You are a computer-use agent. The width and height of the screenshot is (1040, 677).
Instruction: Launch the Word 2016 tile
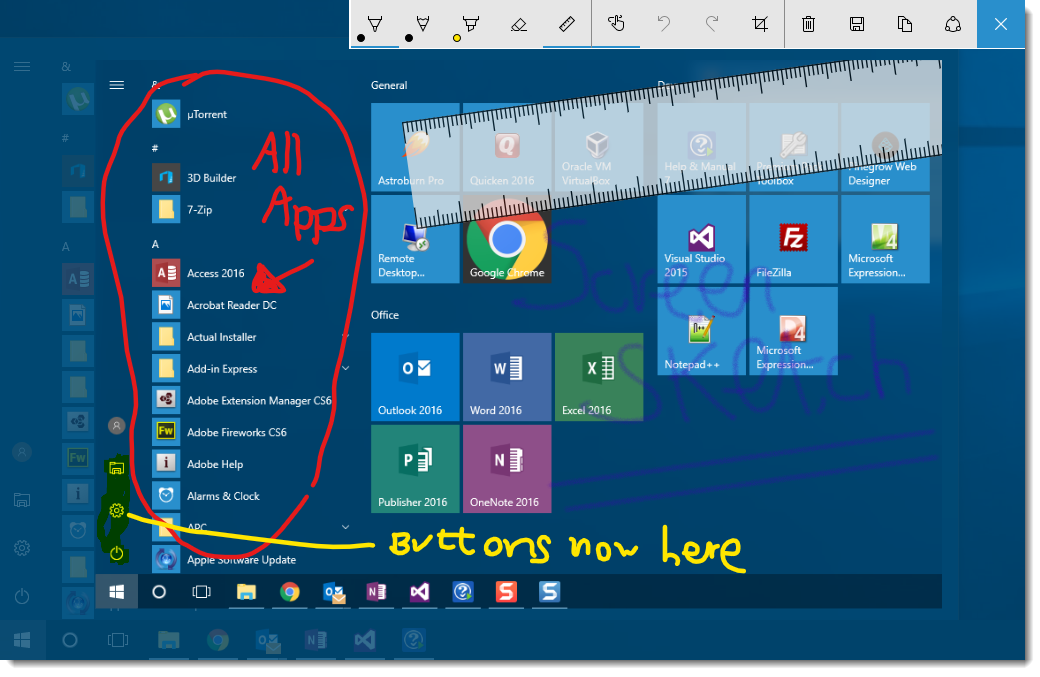[x=507, y=377]
